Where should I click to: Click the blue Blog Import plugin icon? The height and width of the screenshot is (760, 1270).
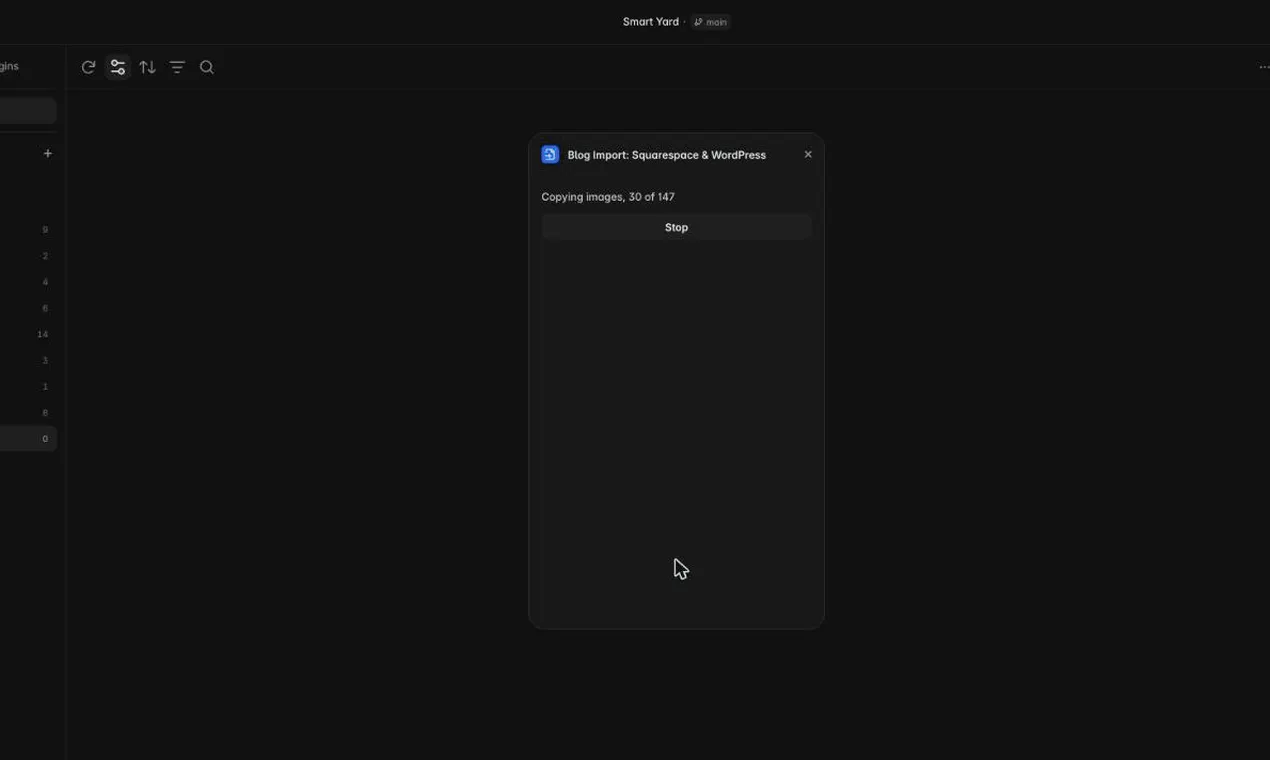pyautogui.click(x=550, y=154)
